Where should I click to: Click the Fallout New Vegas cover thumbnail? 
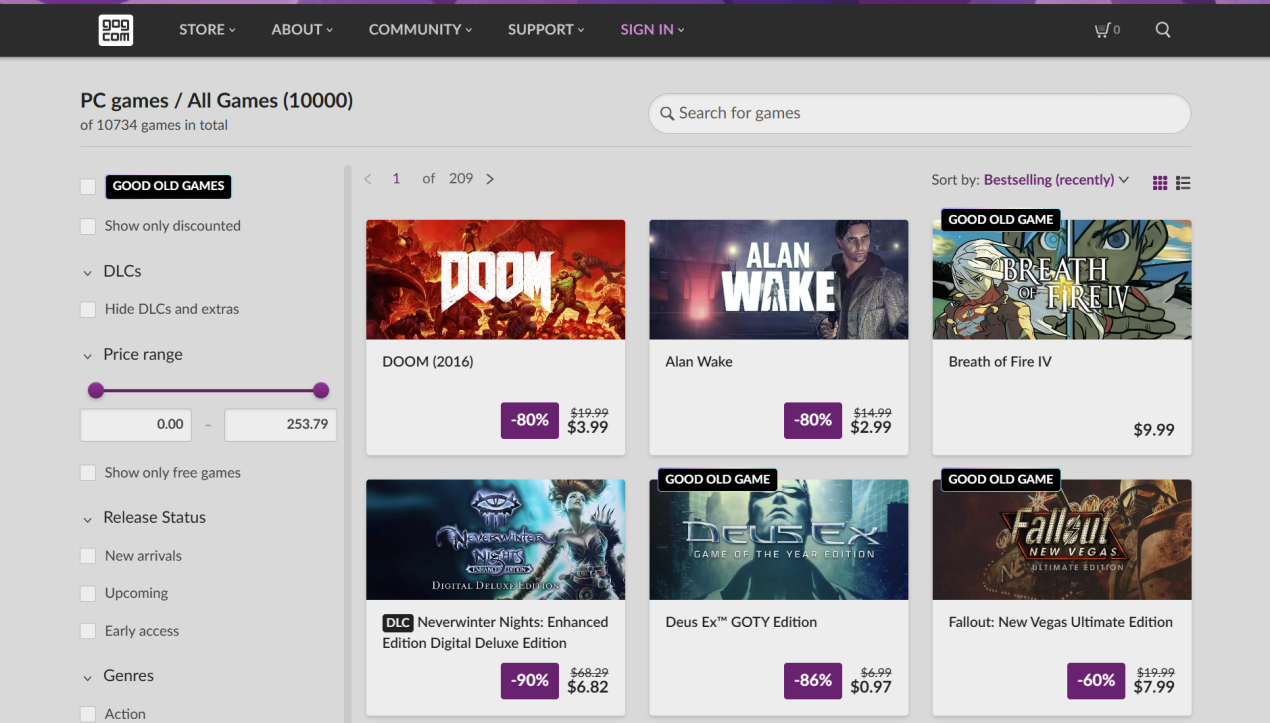point(1062,540)
